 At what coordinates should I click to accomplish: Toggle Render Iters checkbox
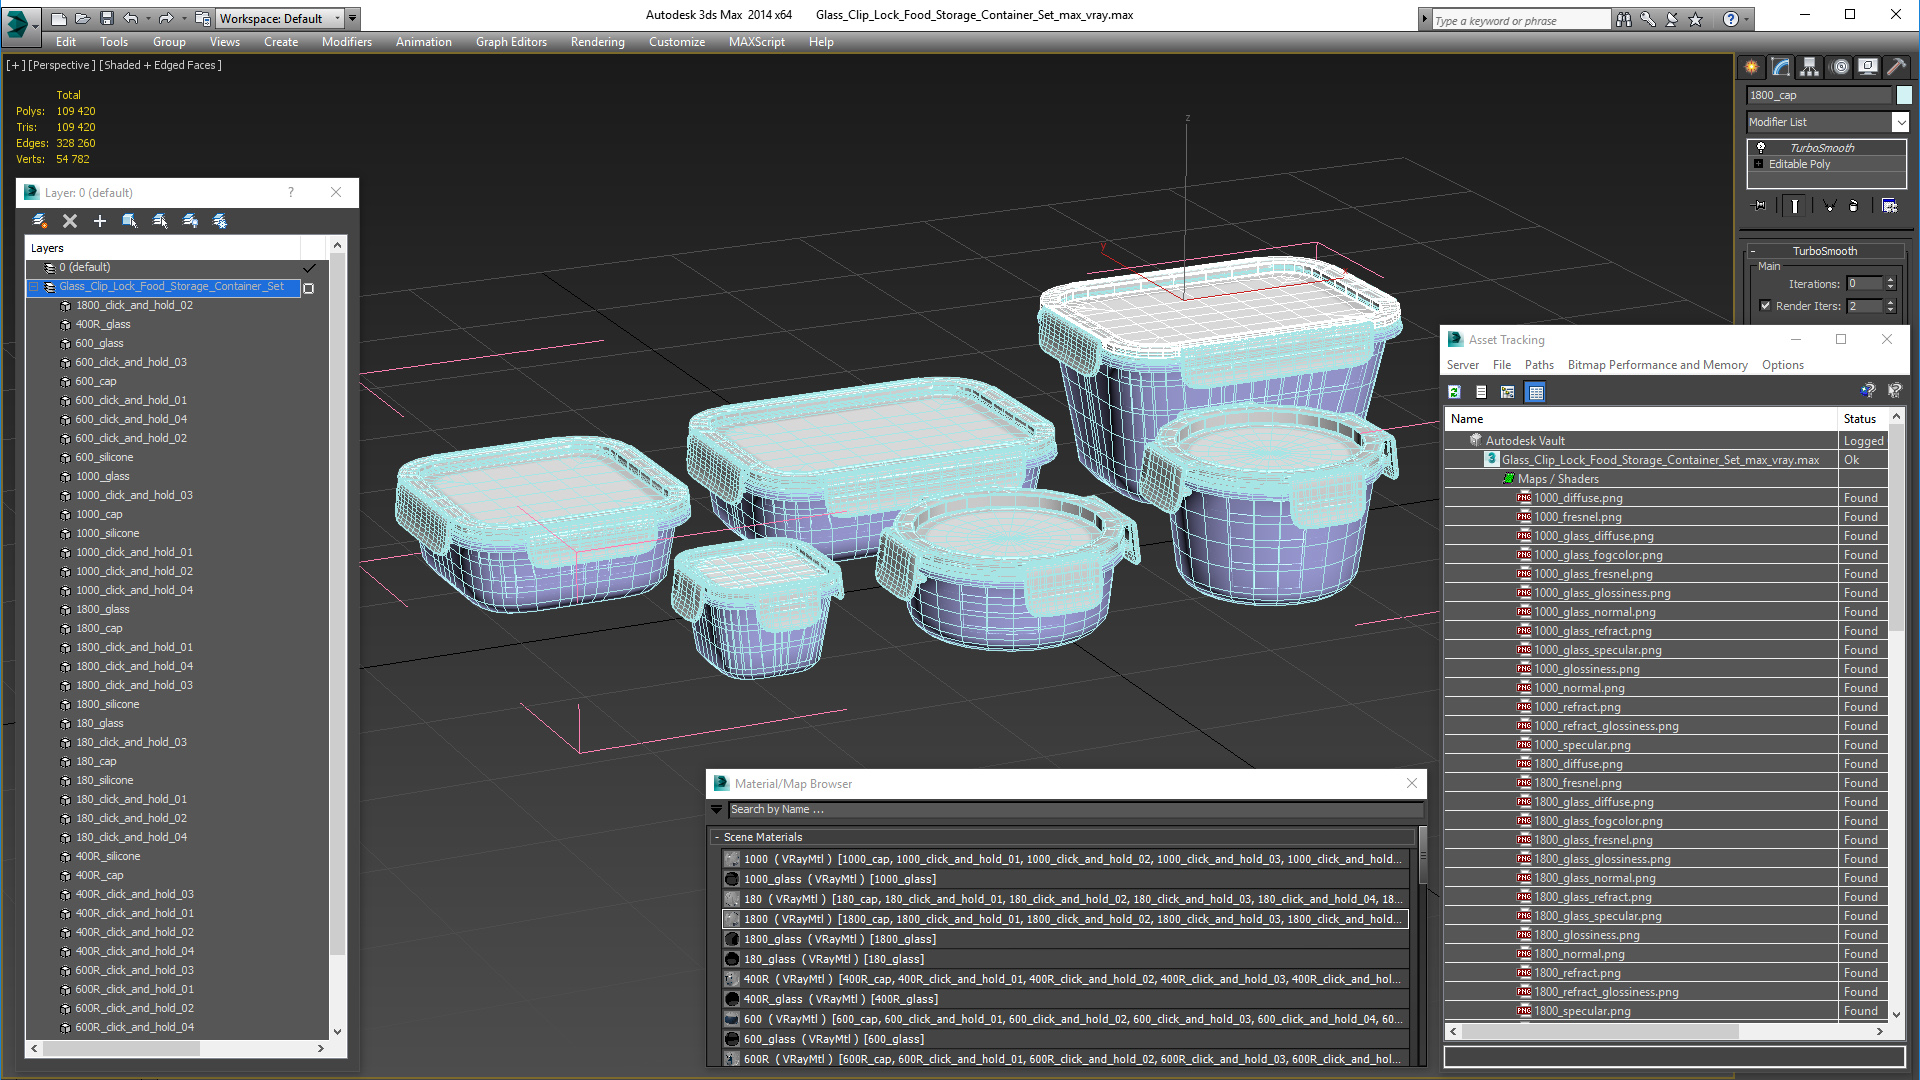click(x=1765, y=306)
